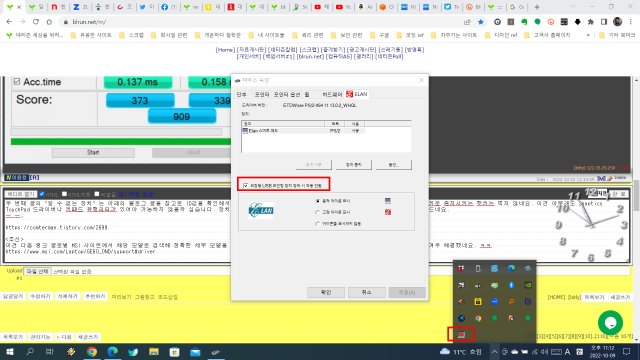Click the red-boxed ELAN icon in tray overflow

pyautogui.click(x=461, y=335)
